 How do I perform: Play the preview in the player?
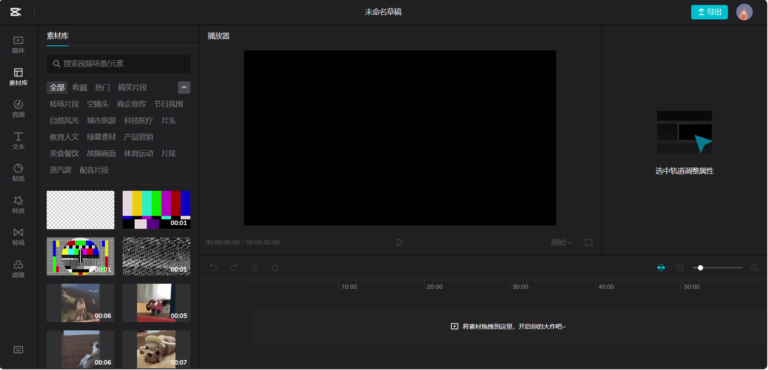click(400, 243)
